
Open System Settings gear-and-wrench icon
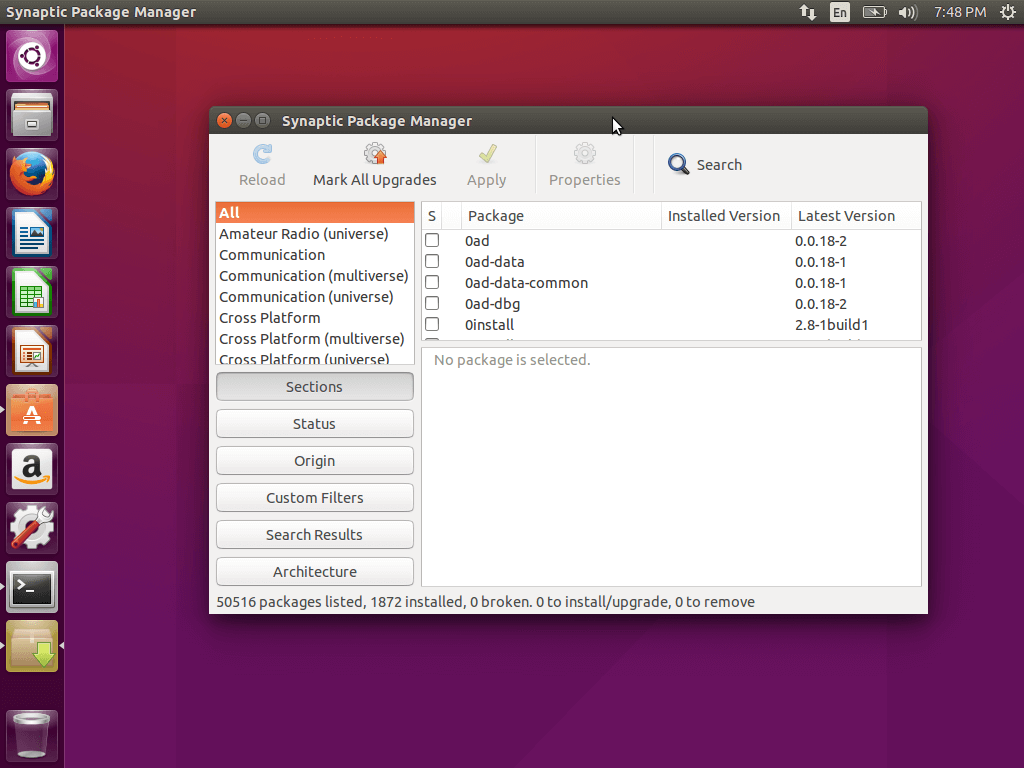[x=32, y=528]
